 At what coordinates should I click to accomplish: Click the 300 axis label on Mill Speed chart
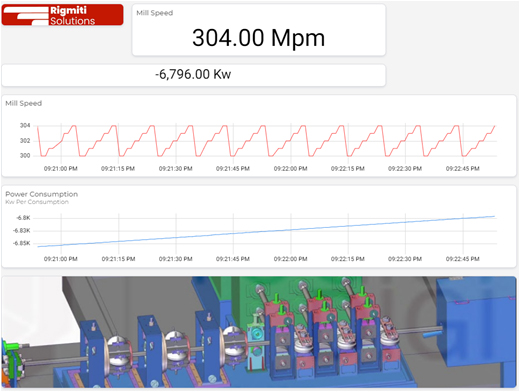tap(25, 156)
